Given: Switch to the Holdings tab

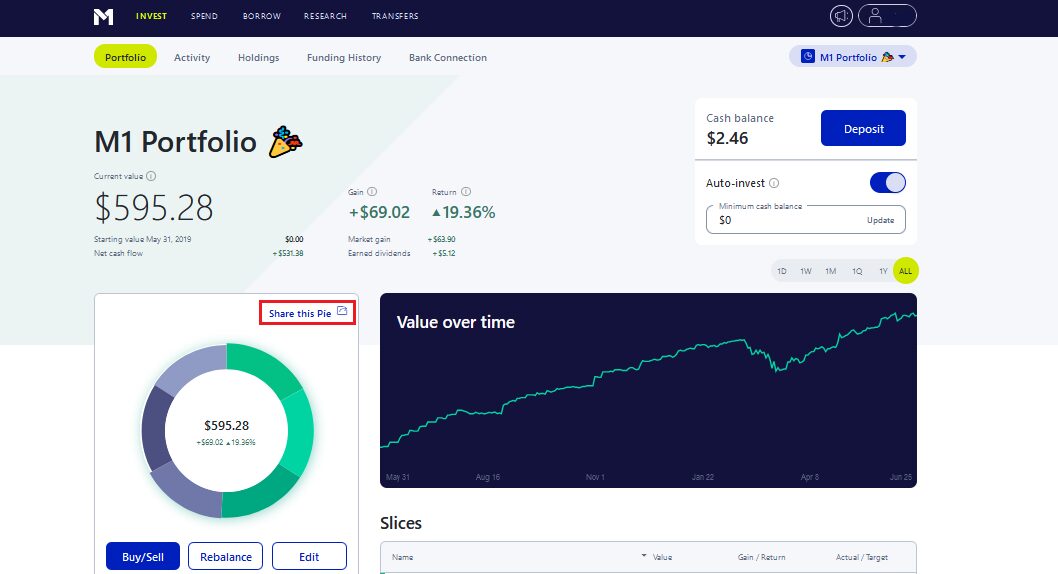Looking at the screenshot, I should click(x=258, y=57).
